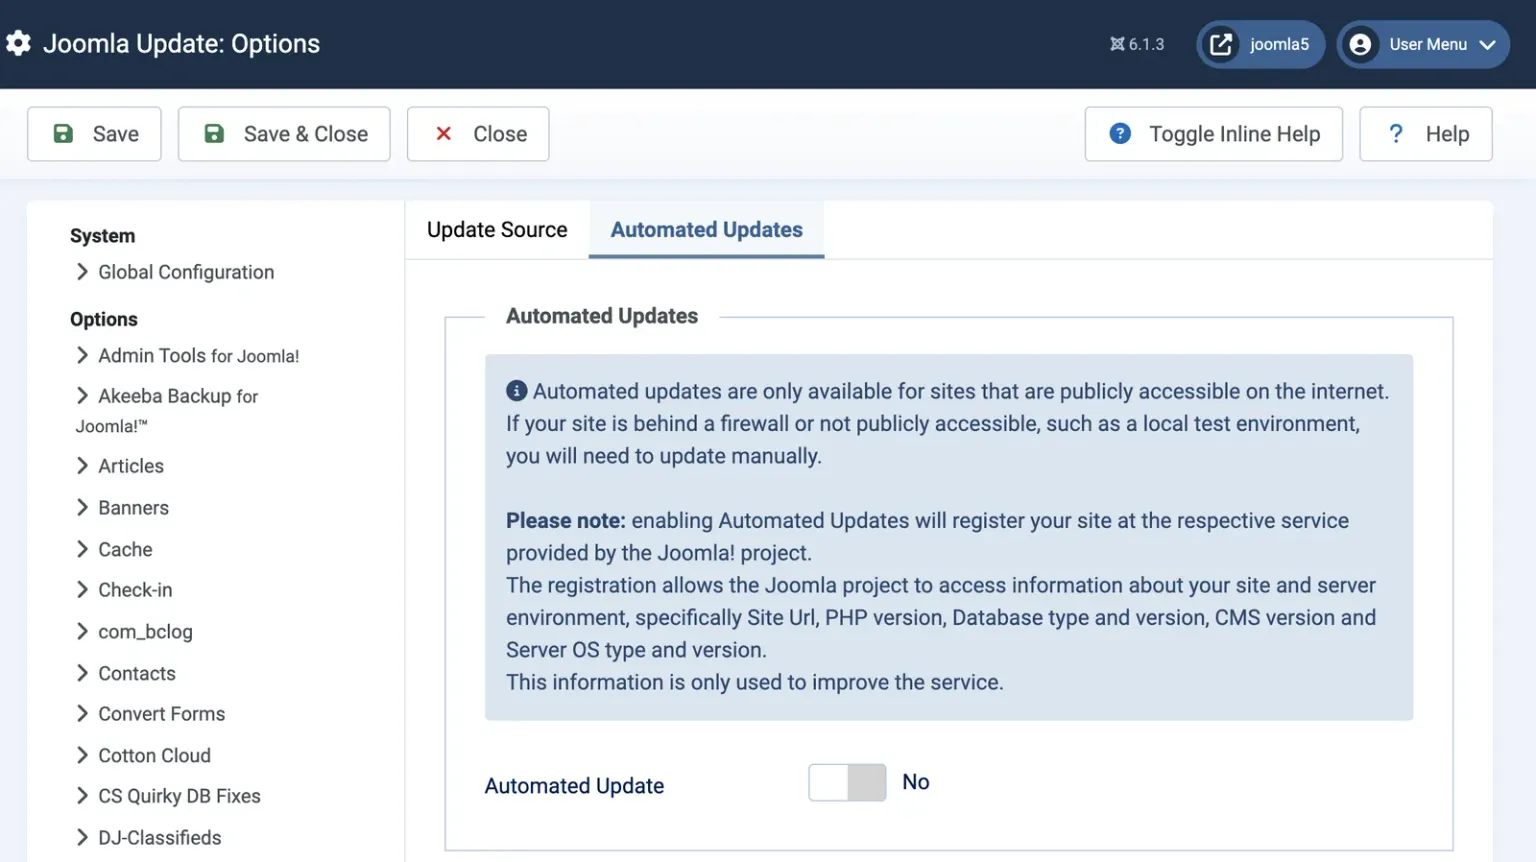Open the Help page
This screenshot has height=862, width=1536.
[1425, 134]
